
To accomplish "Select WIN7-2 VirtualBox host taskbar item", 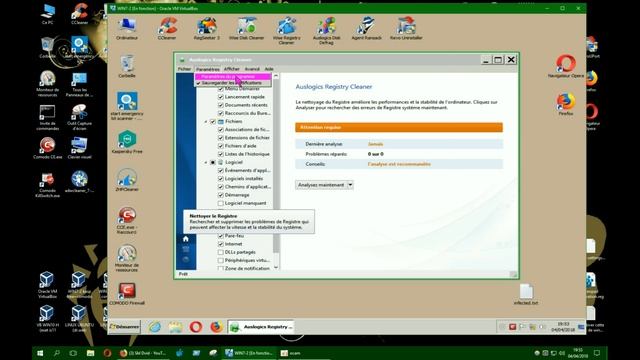I will pos(249,353).
